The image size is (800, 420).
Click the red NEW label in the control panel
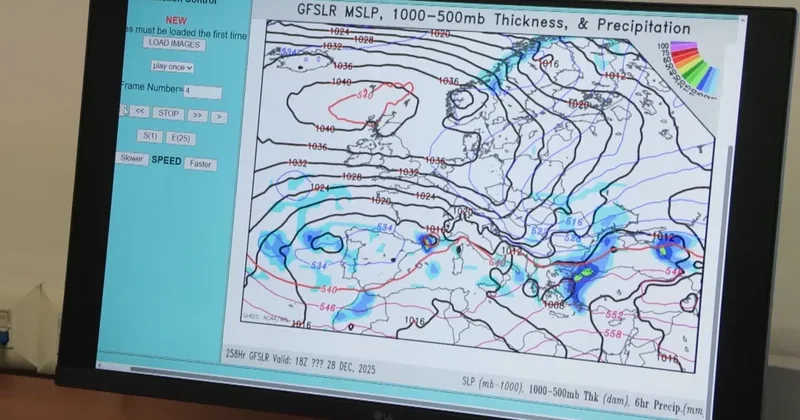click(175, 19)
